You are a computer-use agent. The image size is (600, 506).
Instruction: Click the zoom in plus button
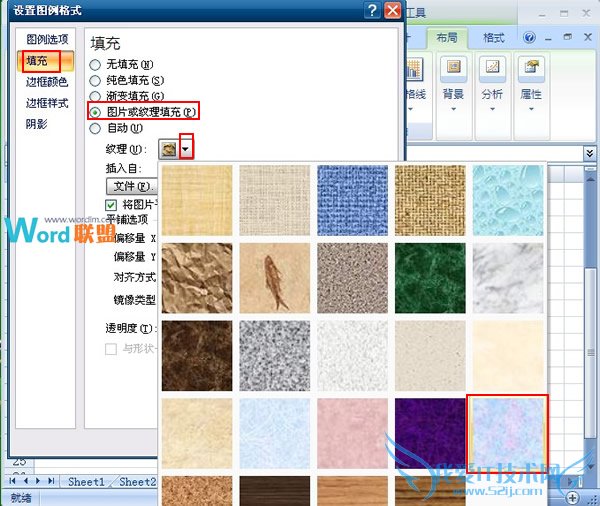(572, 498)
